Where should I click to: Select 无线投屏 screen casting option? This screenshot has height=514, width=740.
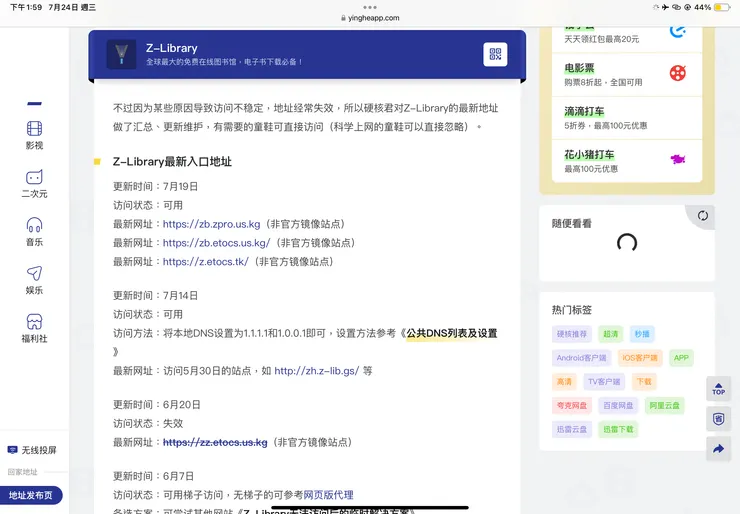pyautogui.click(x=32, y=450)
